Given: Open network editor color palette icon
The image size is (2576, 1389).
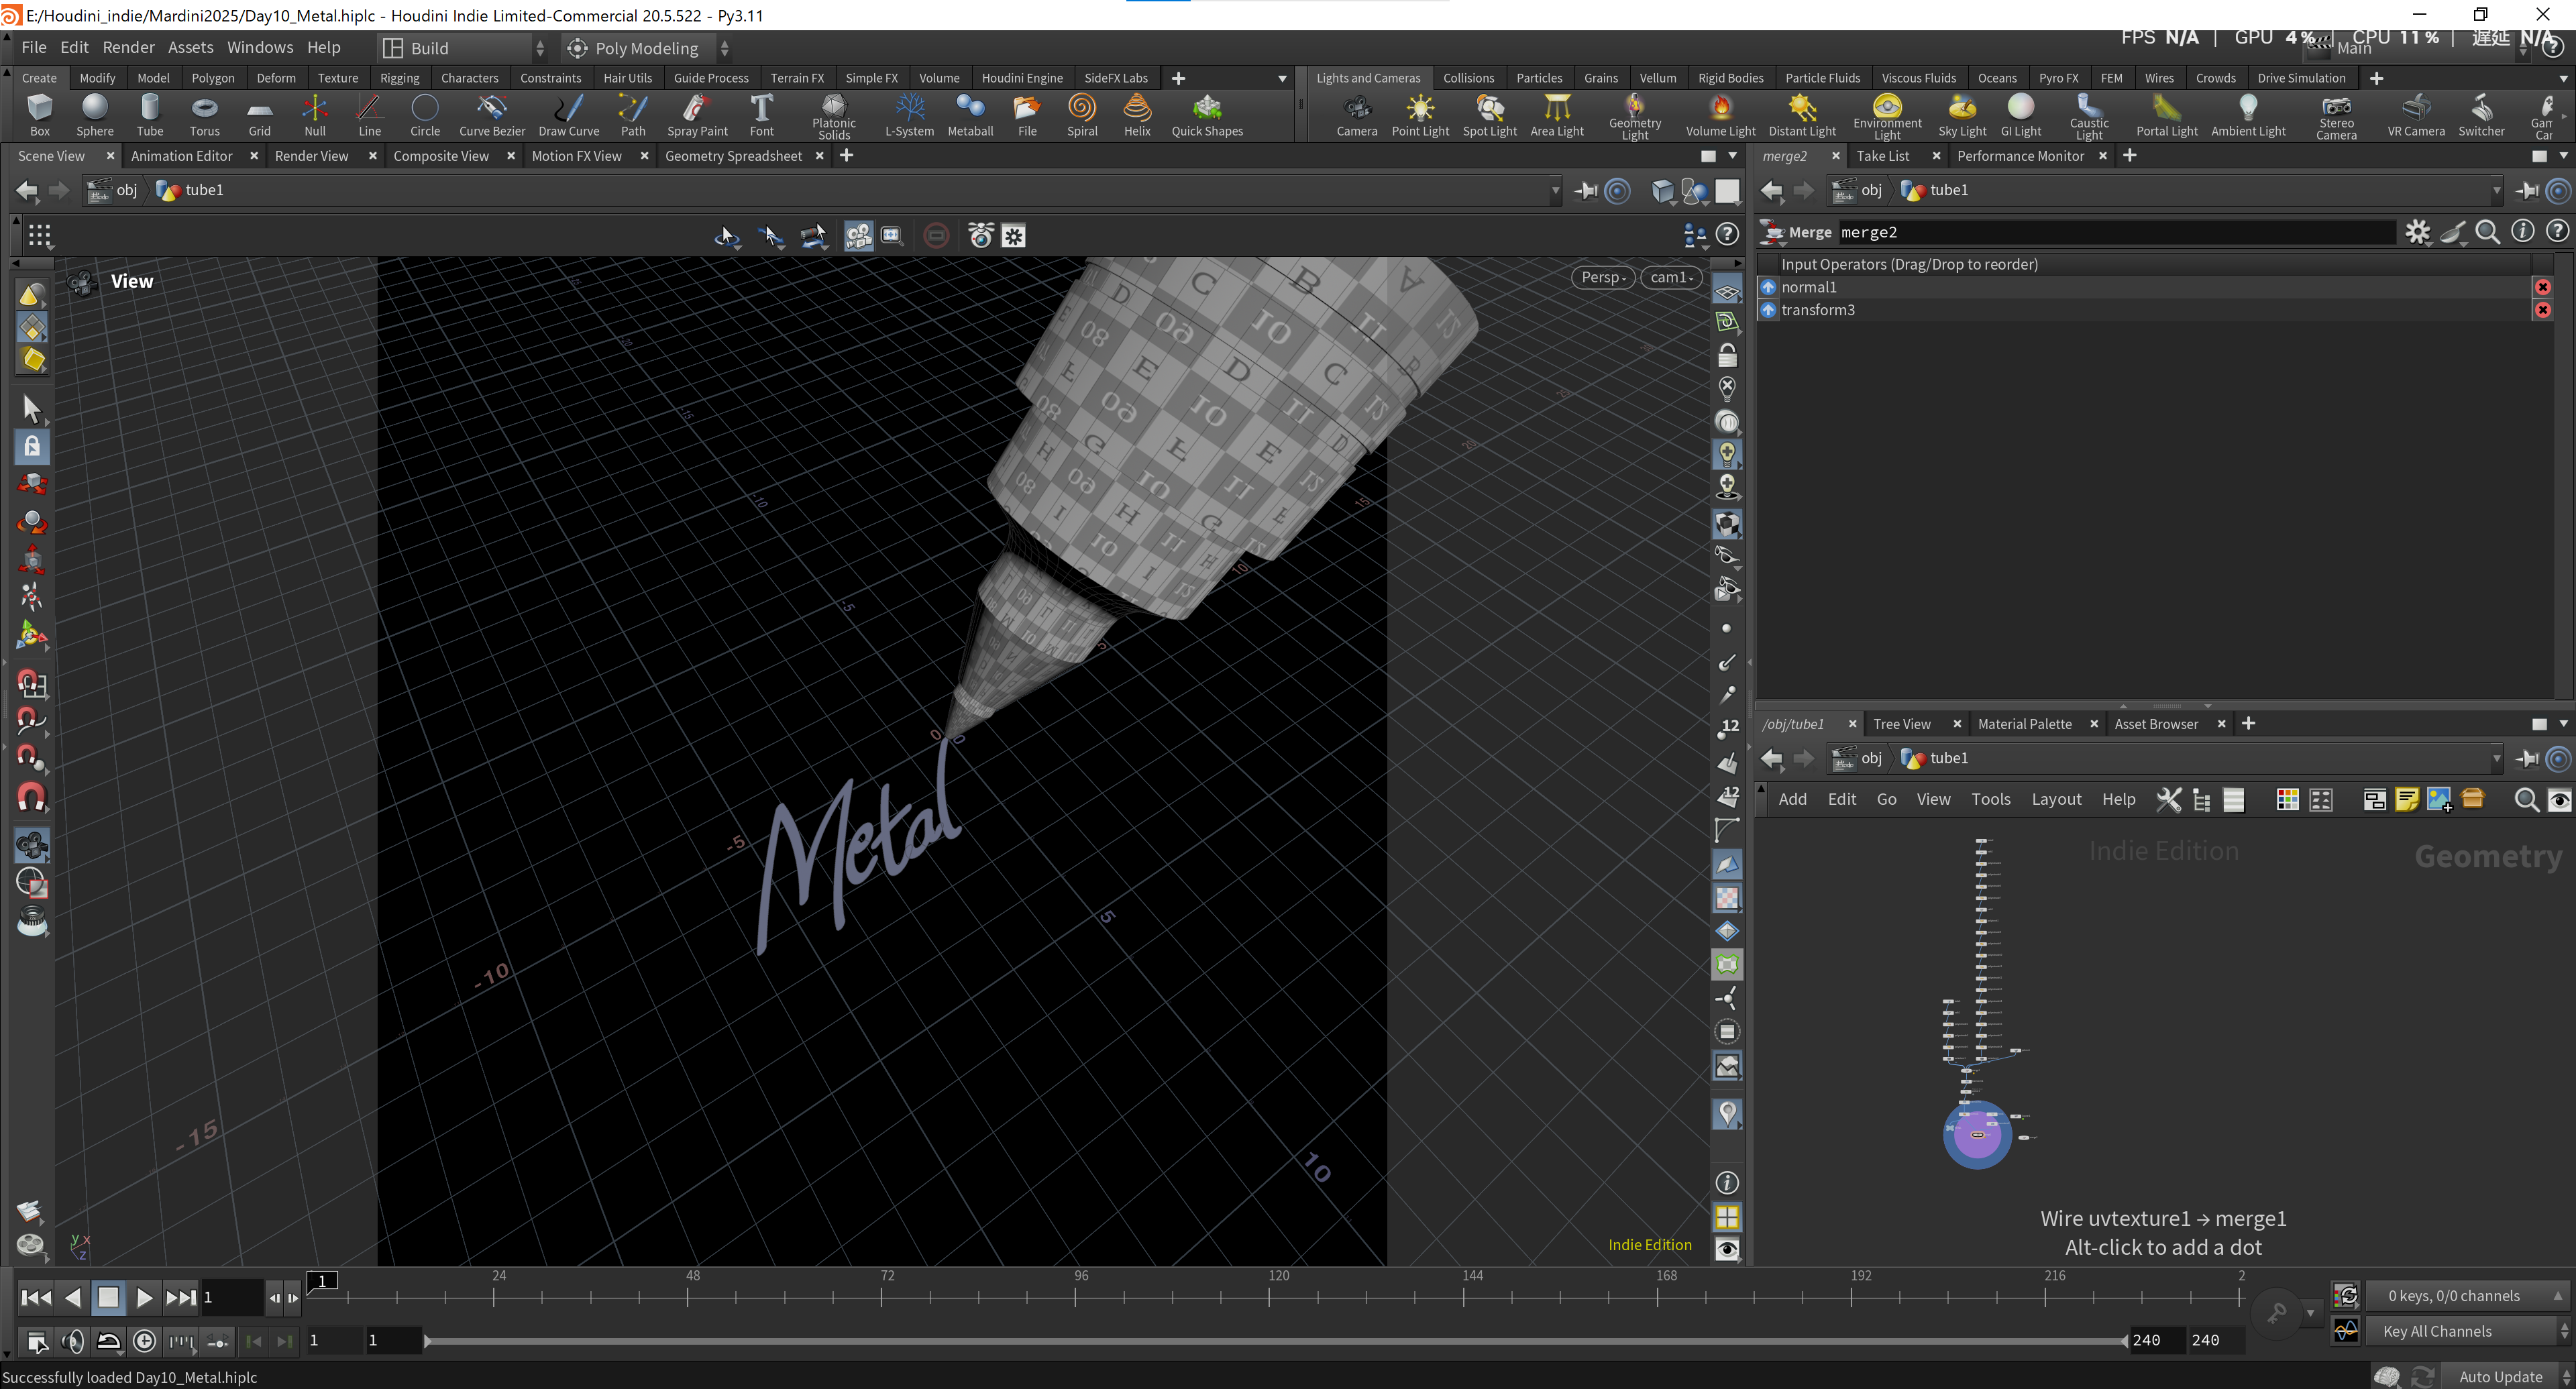Looking at the screenshot, I should click(x=2287, y=799).
